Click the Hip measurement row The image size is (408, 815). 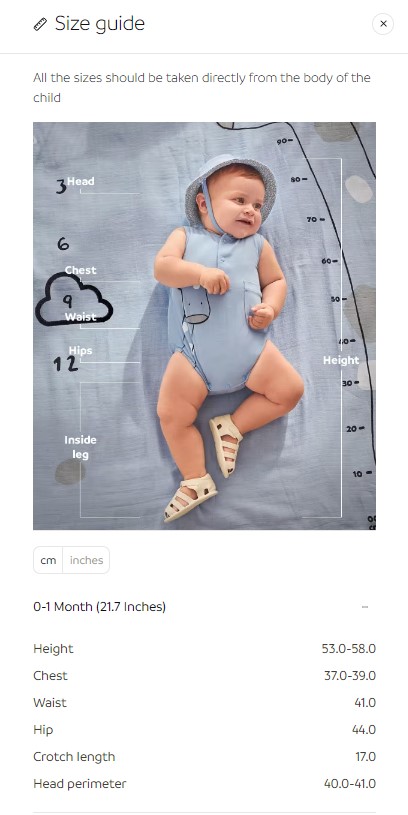click(204, 730)
